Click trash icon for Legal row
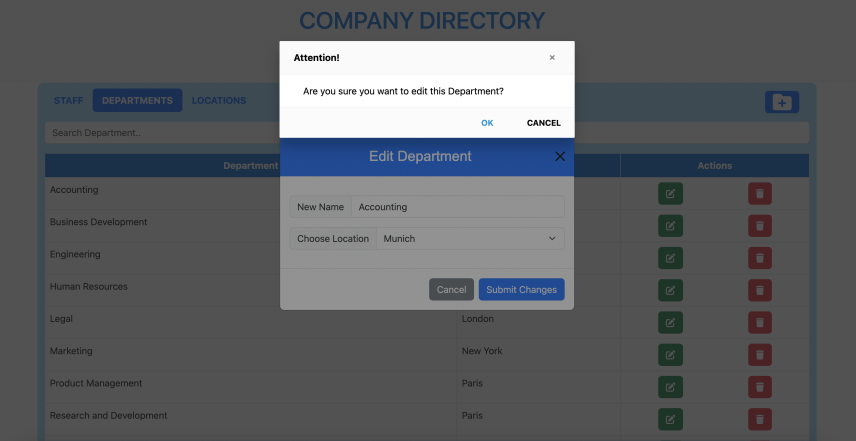Viewport: 856px width, 441px height. (x=759, y=322)
